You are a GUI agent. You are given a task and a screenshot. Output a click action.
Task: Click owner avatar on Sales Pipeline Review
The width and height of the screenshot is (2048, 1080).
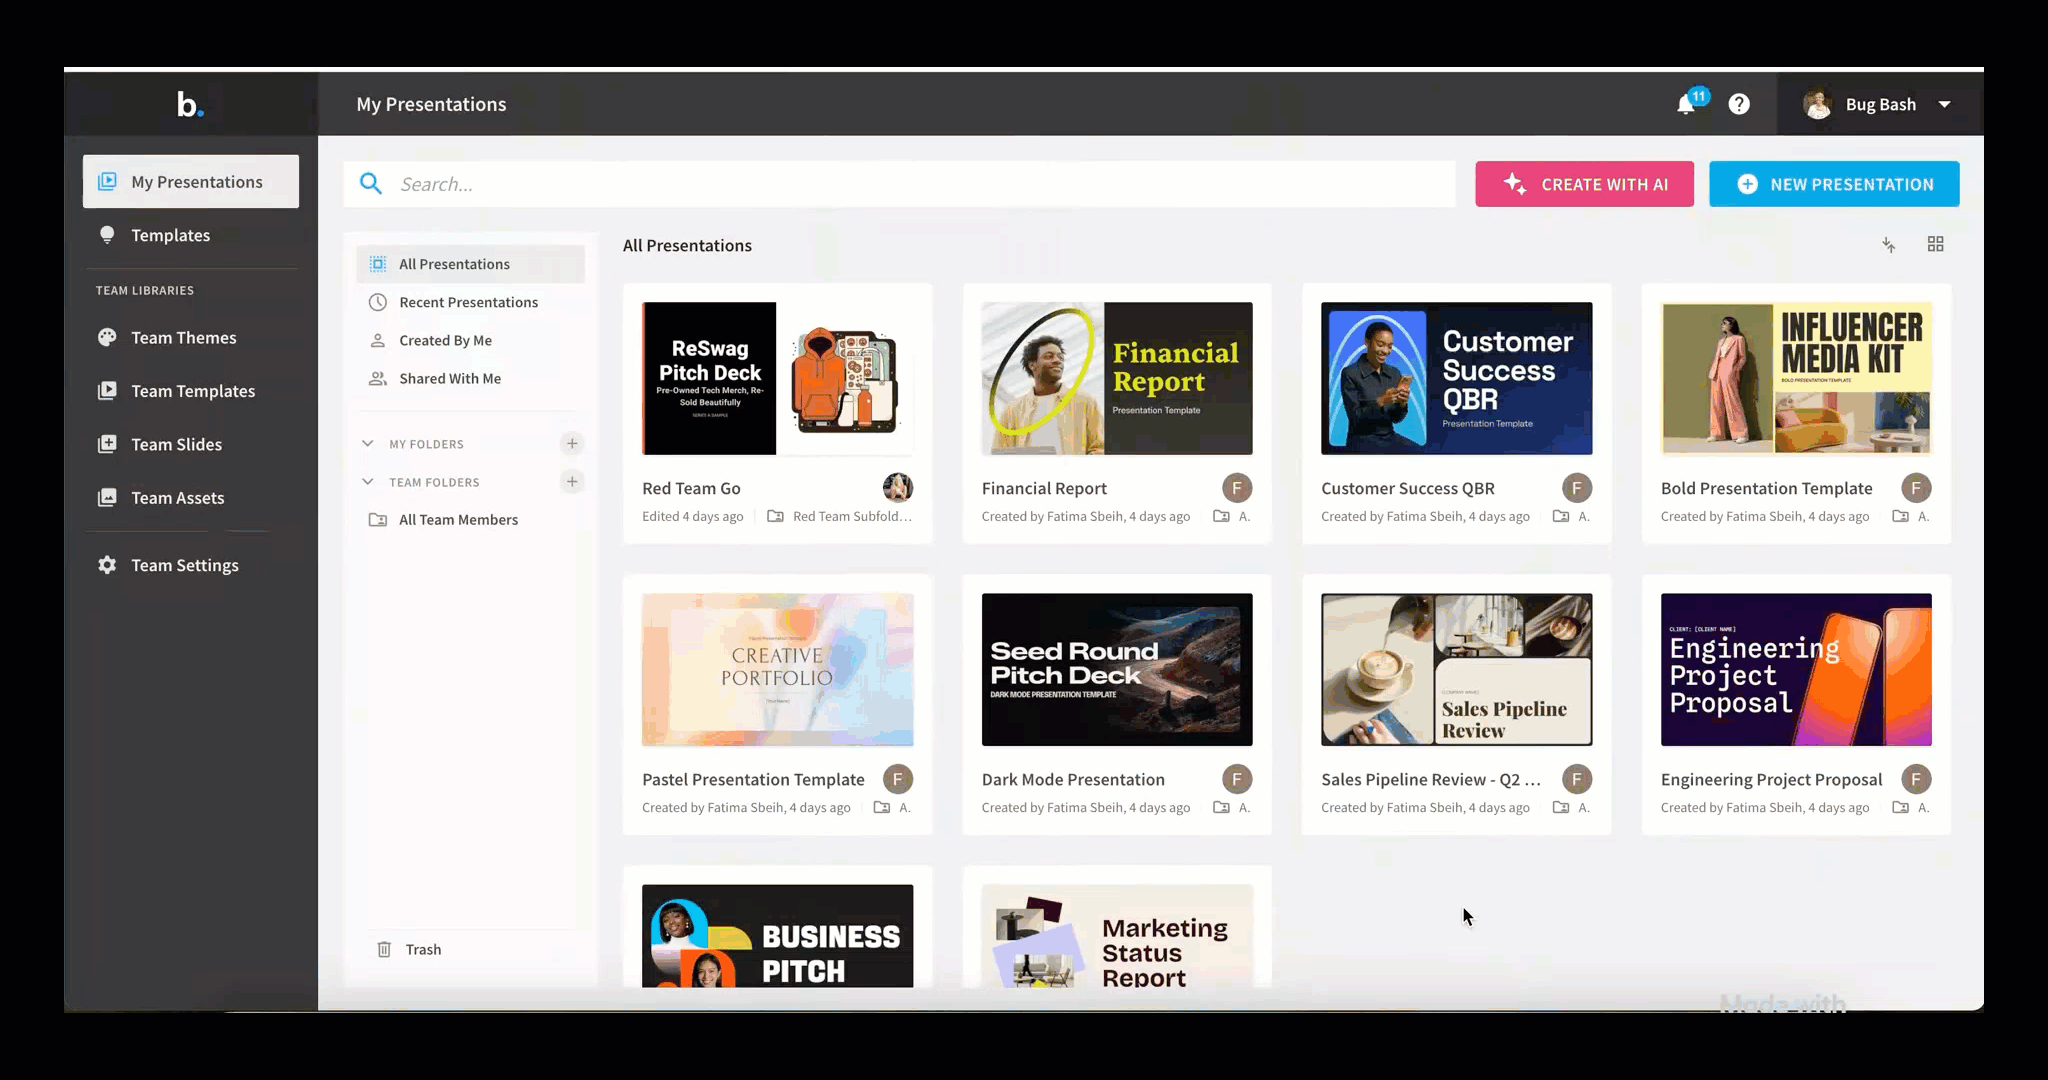[x=1577, y=779]
